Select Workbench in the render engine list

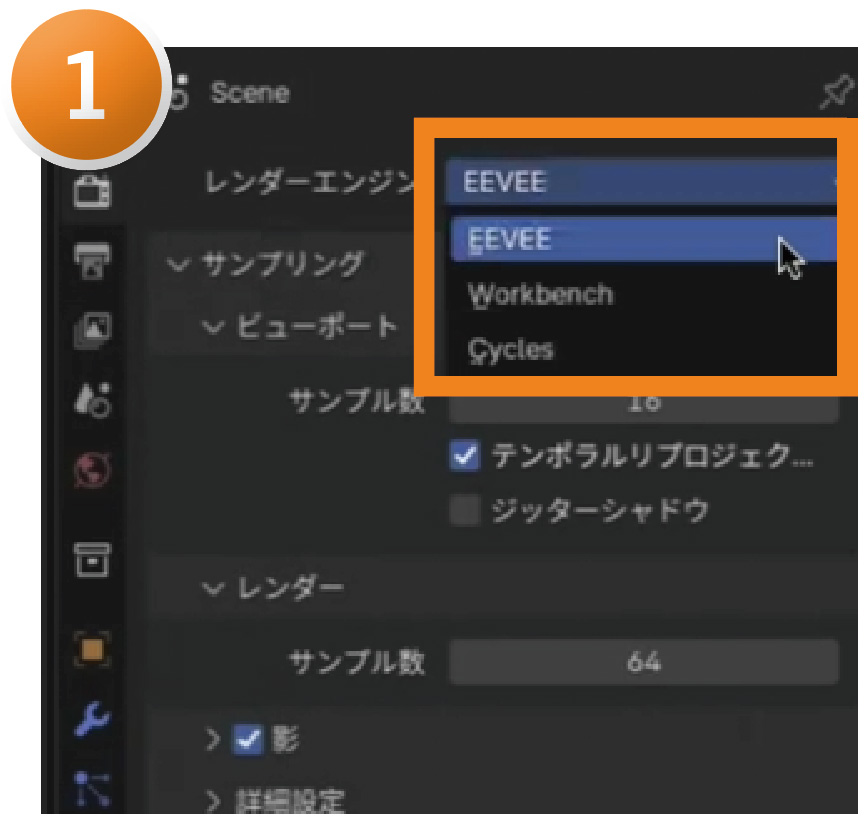[x=644, y=294]
